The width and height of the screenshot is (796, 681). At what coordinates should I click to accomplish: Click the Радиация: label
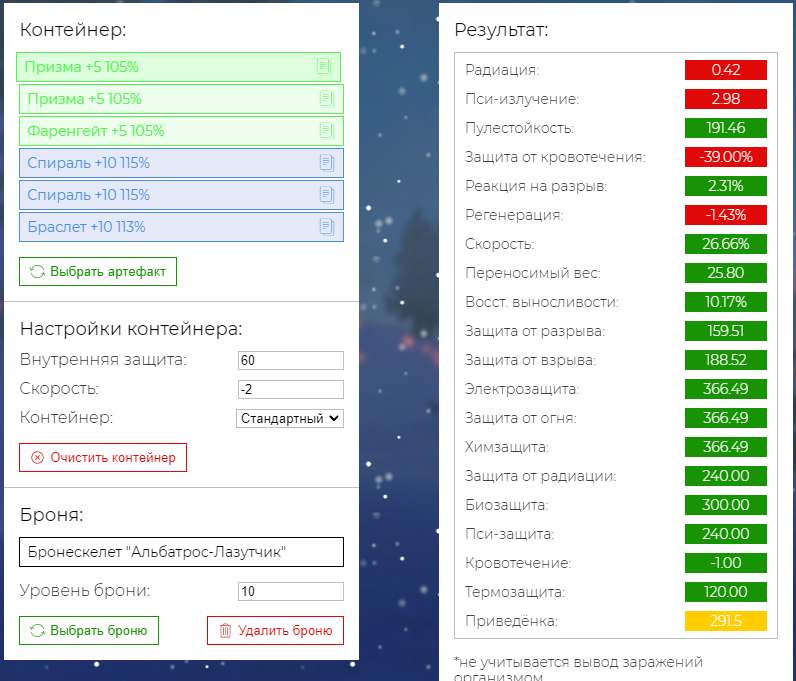click(502, 70)
